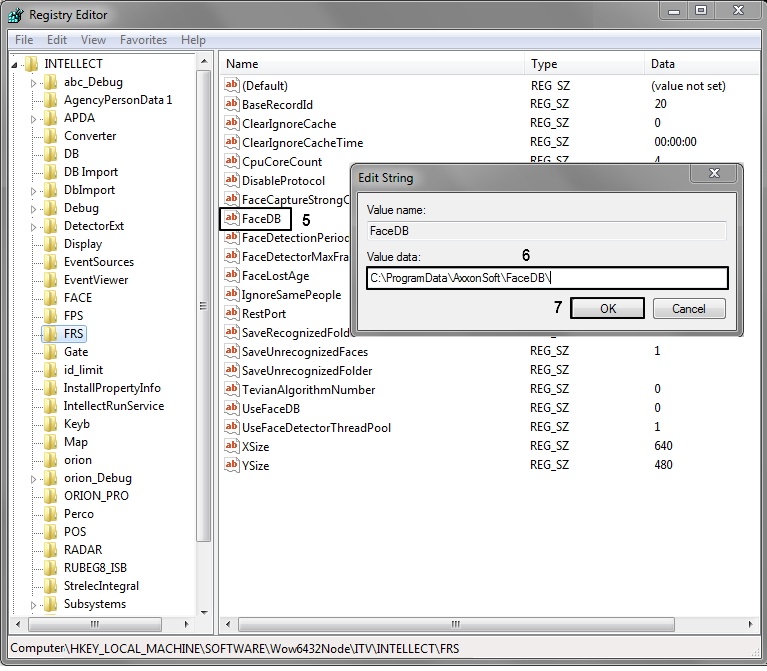The image size is (767, 671).
Task: Click the string icon next to XSize
Action: click(232, 446)
